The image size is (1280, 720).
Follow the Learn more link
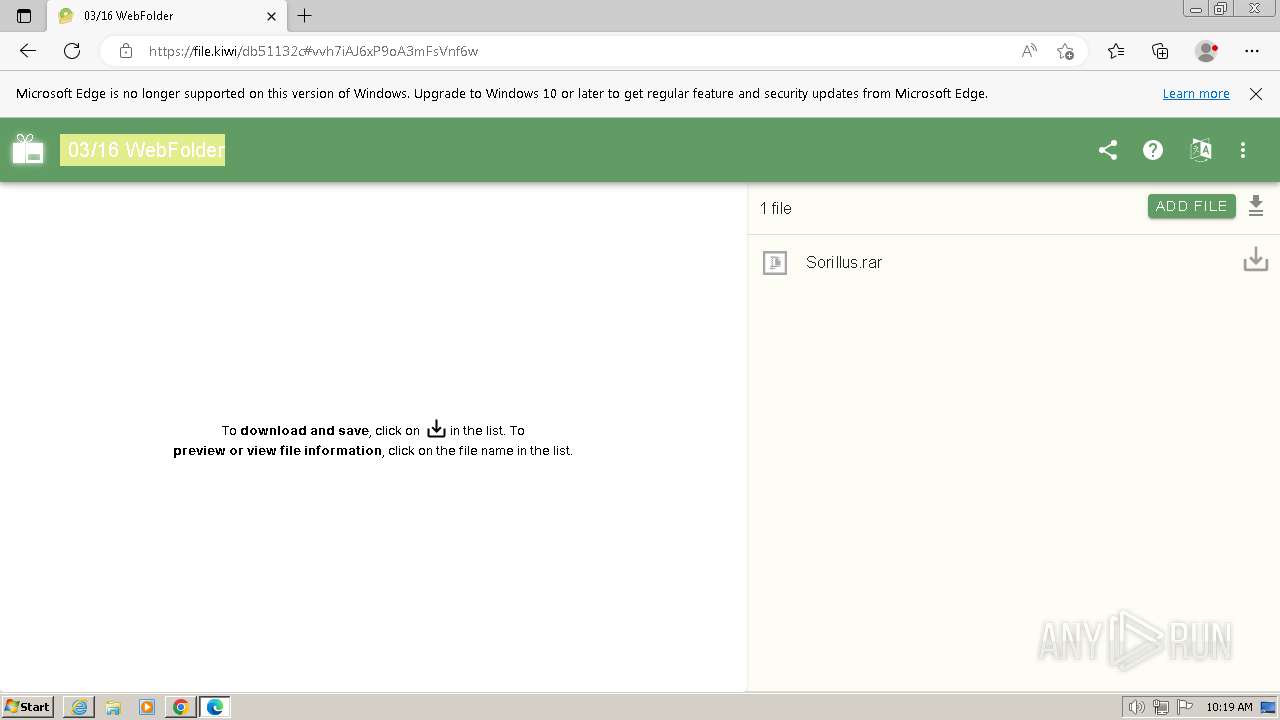point(1196,93)
